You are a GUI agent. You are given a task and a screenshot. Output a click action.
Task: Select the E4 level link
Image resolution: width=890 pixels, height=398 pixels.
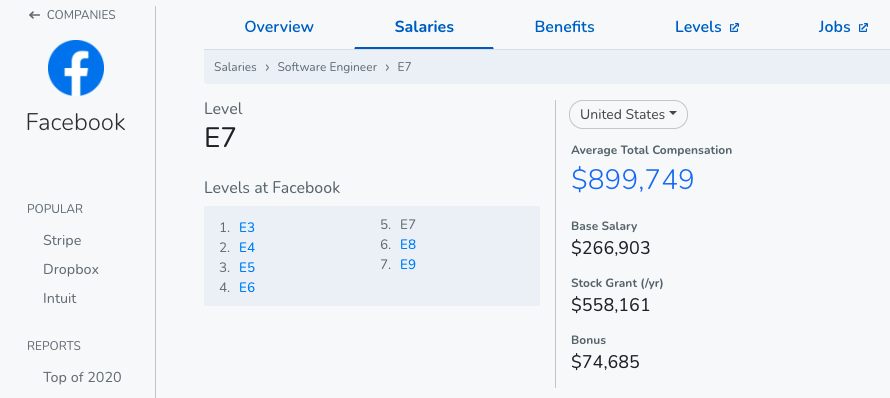[x=247, y=248]
